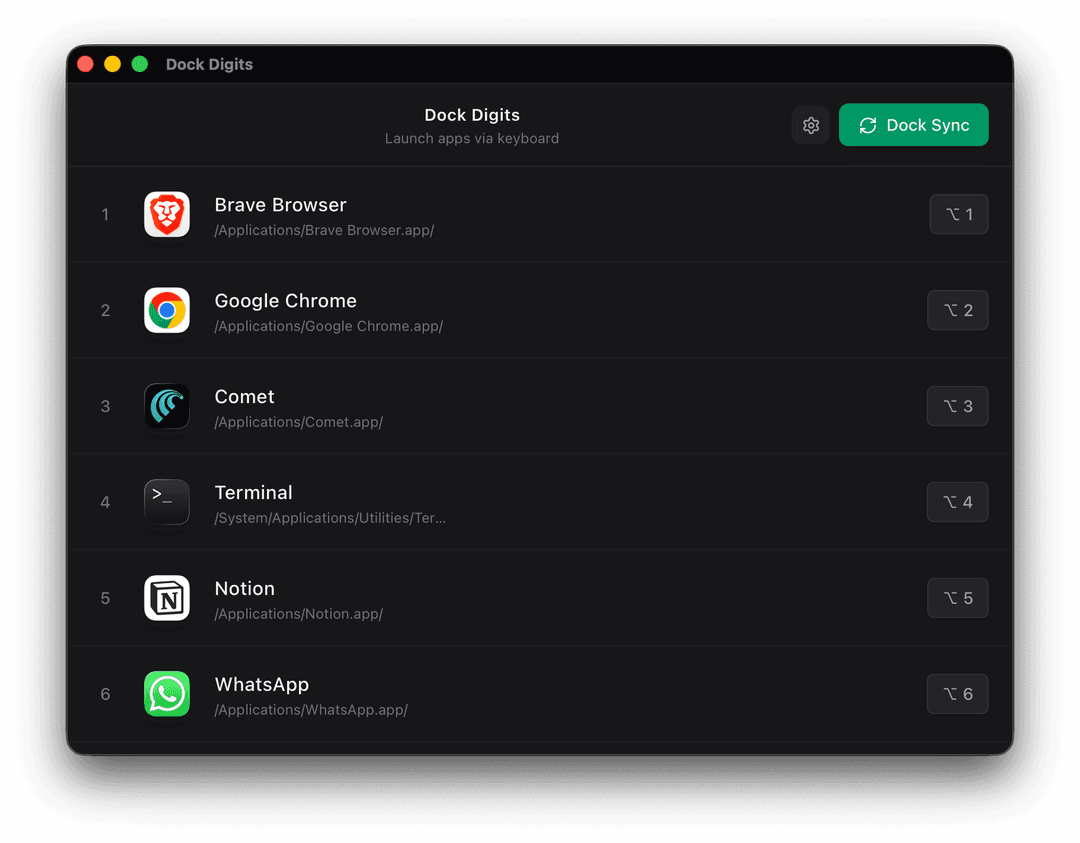Click the Comet app icon
Screen dimensions: 1080x843
click(x=167, y=406)
